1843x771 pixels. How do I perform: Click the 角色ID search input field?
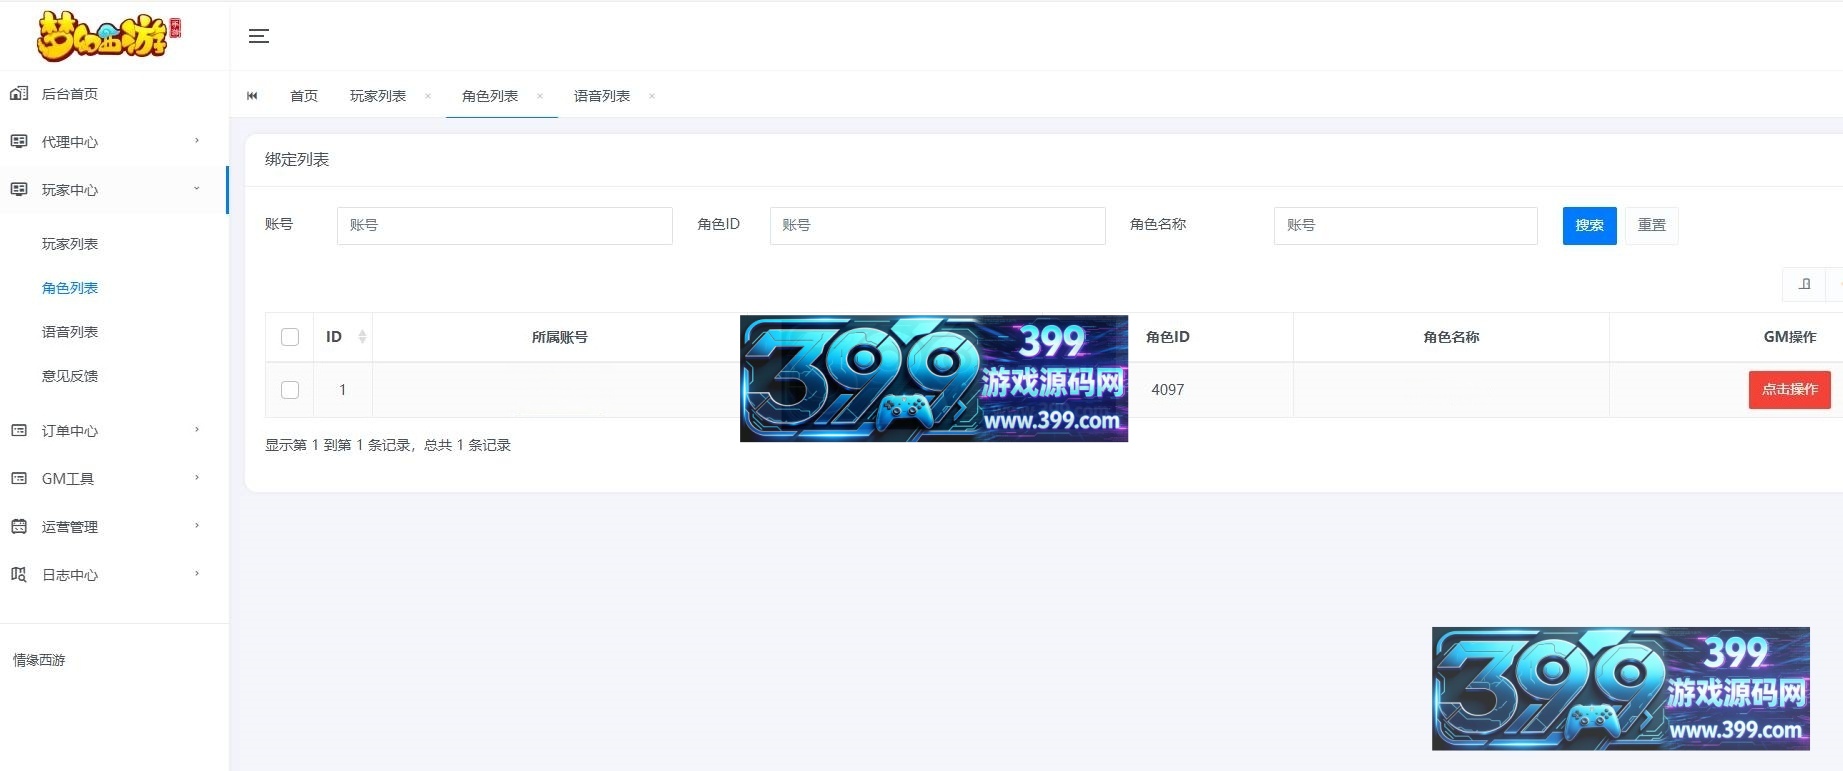(938, 226)
